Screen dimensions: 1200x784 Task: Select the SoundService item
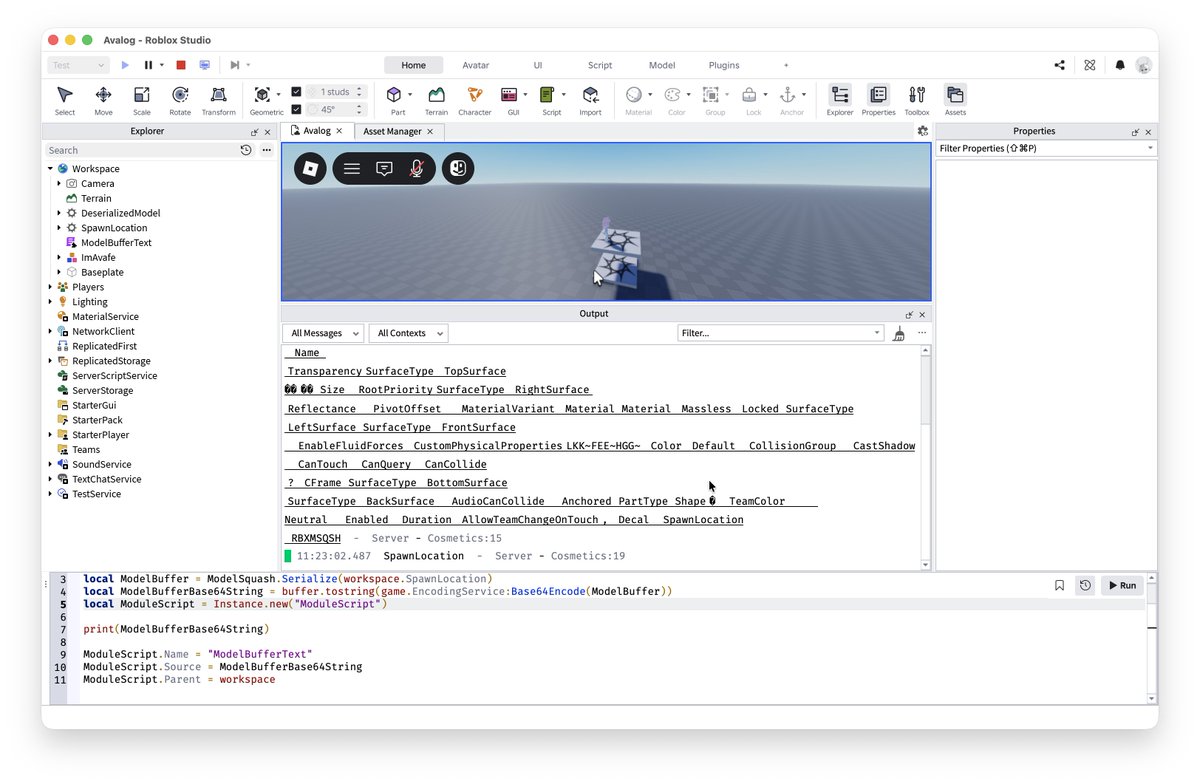[101, 464]
